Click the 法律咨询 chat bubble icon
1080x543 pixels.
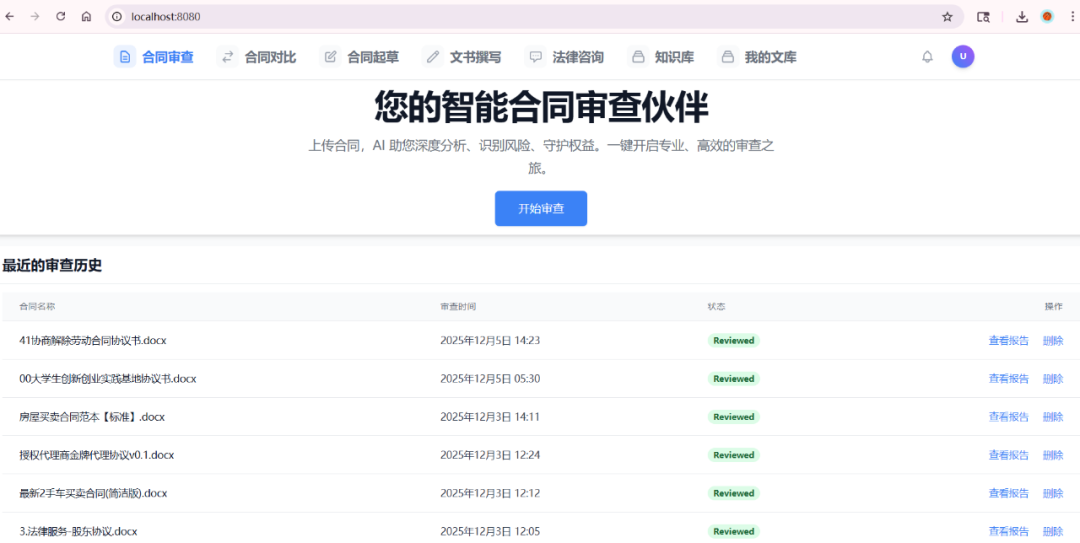[535, 57]
